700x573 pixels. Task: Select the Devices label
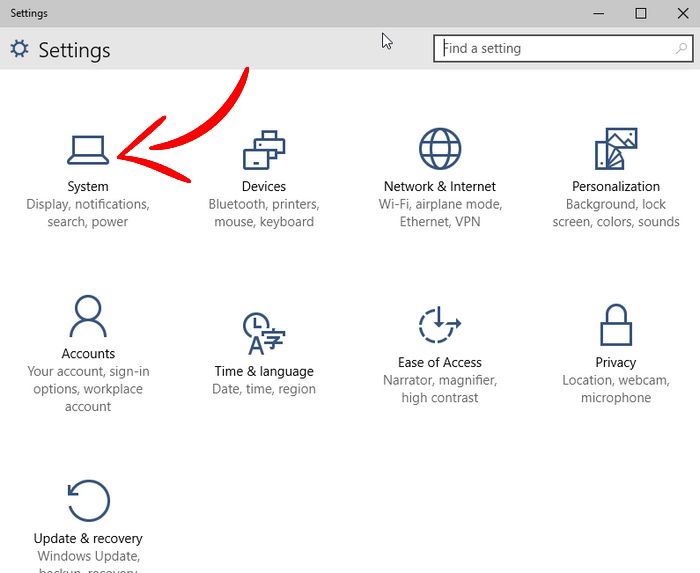(x=264, y=186)
